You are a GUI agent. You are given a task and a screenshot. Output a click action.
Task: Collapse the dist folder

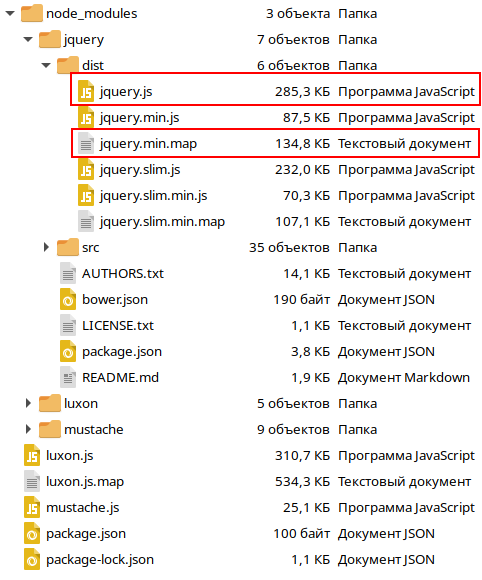pos(46,66)
